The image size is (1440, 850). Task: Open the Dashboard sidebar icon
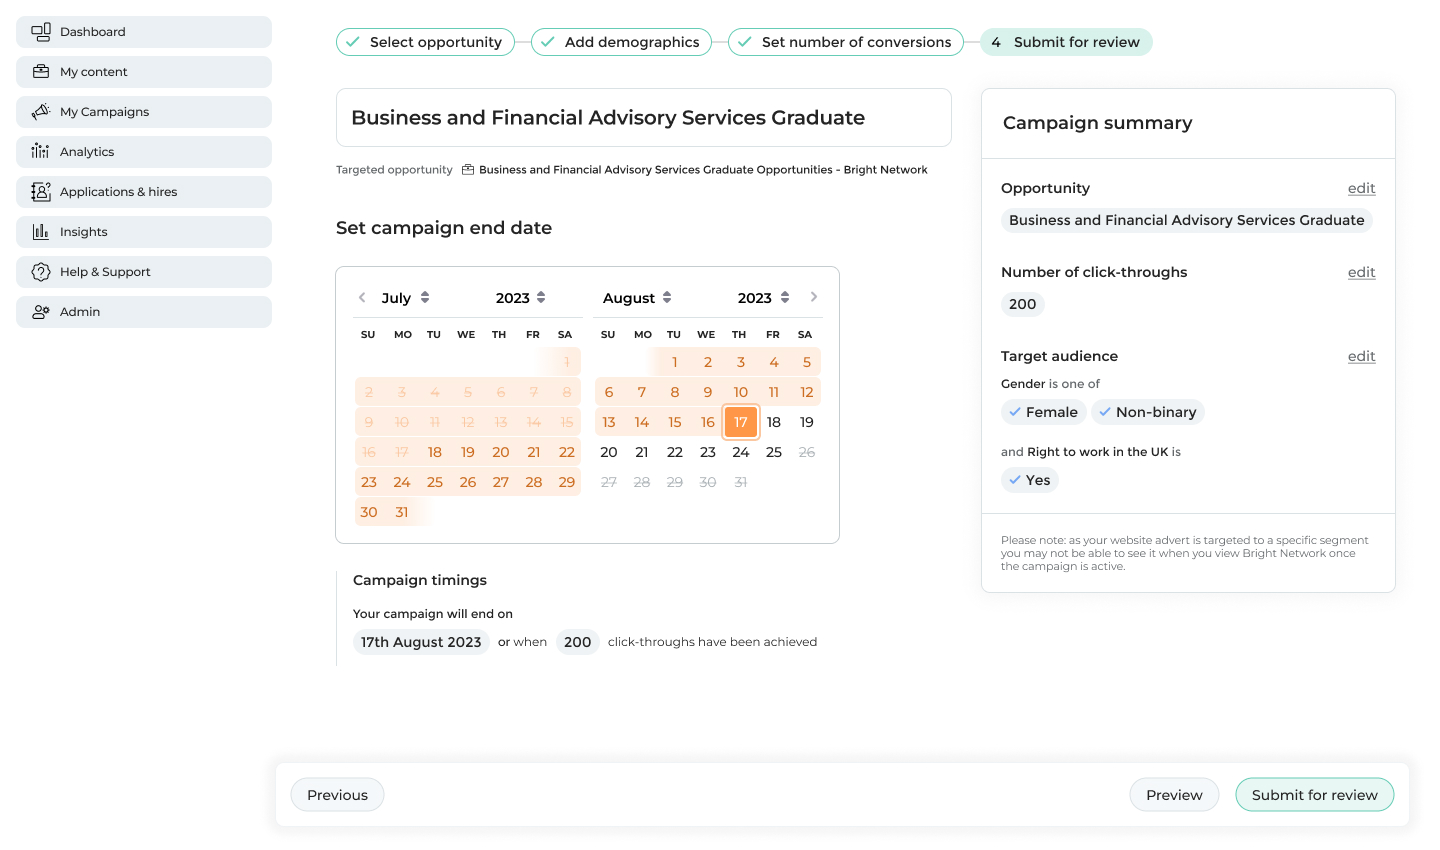pos(41,32)
